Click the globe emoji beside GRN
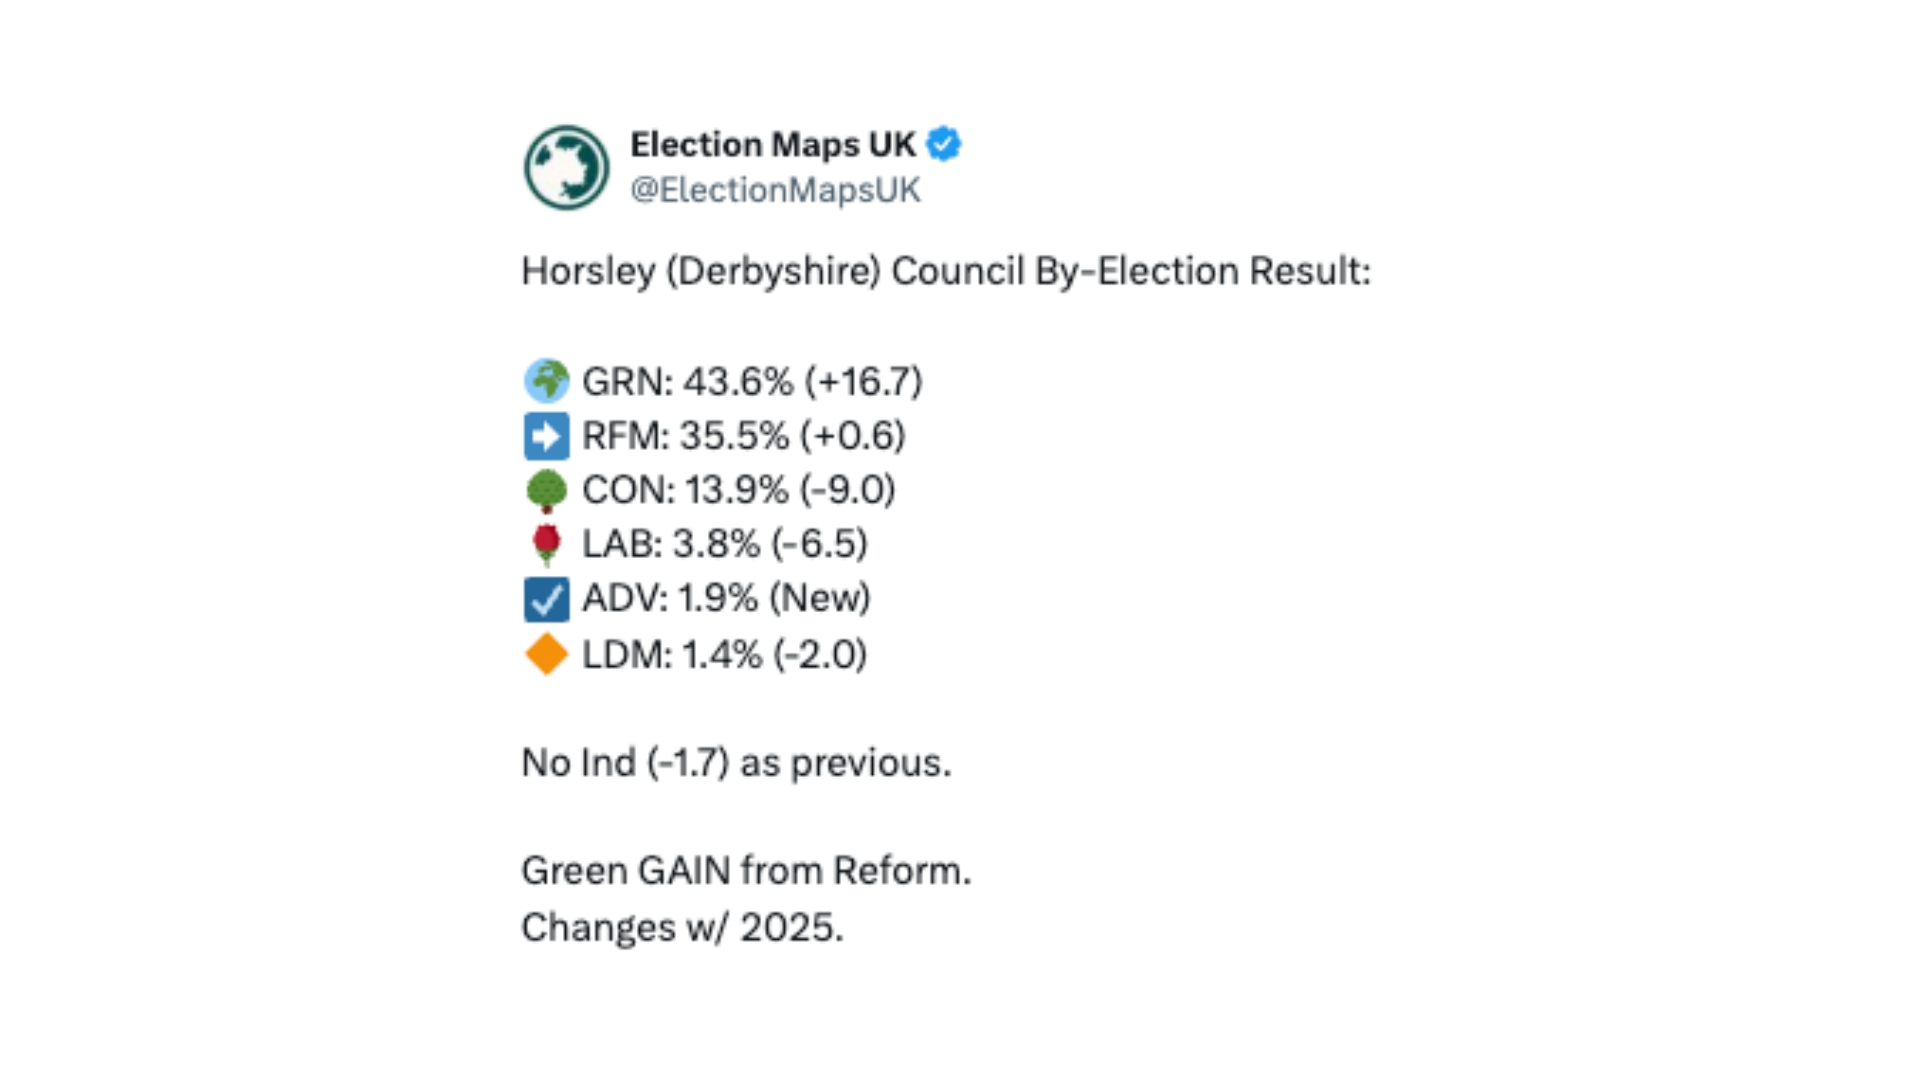Image resolution: width=1920 pixels, height=1080 pixels. 546,381
